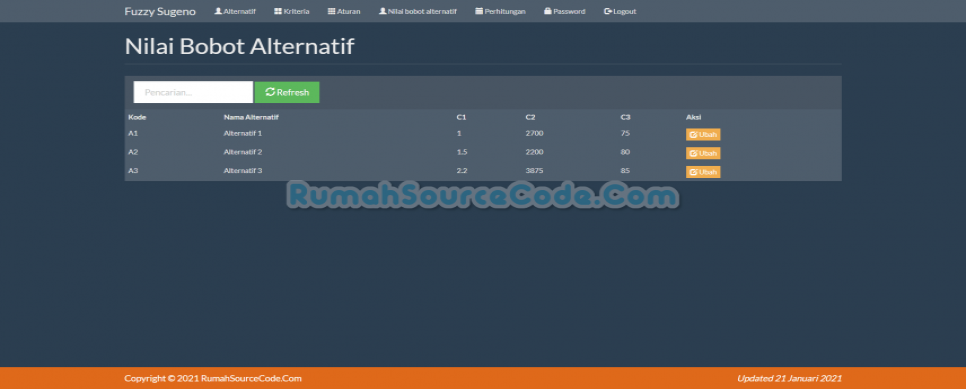Go to the Kriteria menu
Screen dimensions: 966x389
coord(292,11)
